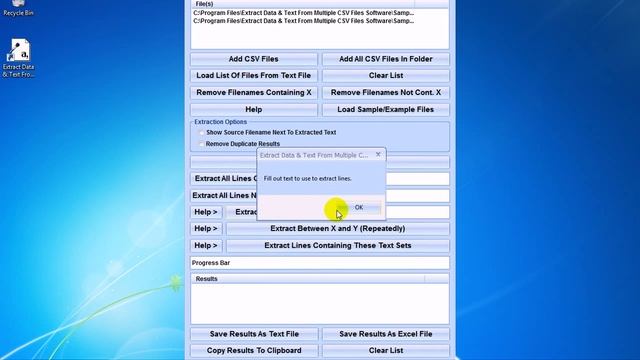Open the Recycle Bin desktop icon
Image resolution: width=640 pixels, height=360 pixels.
pyautogui.click(x=18, y=8)
